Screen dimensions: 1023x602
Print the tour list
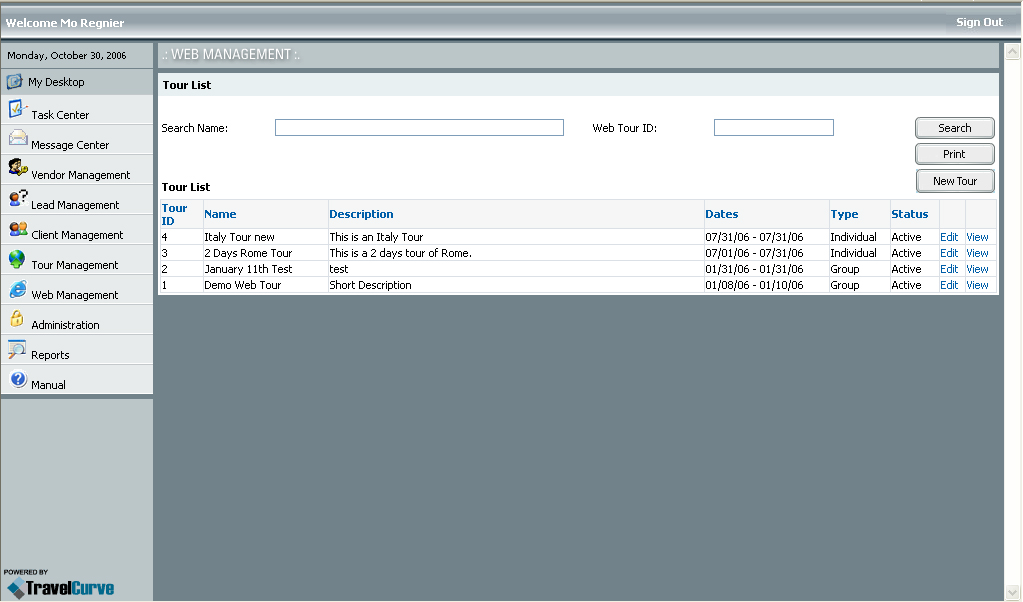pos(953,153)
